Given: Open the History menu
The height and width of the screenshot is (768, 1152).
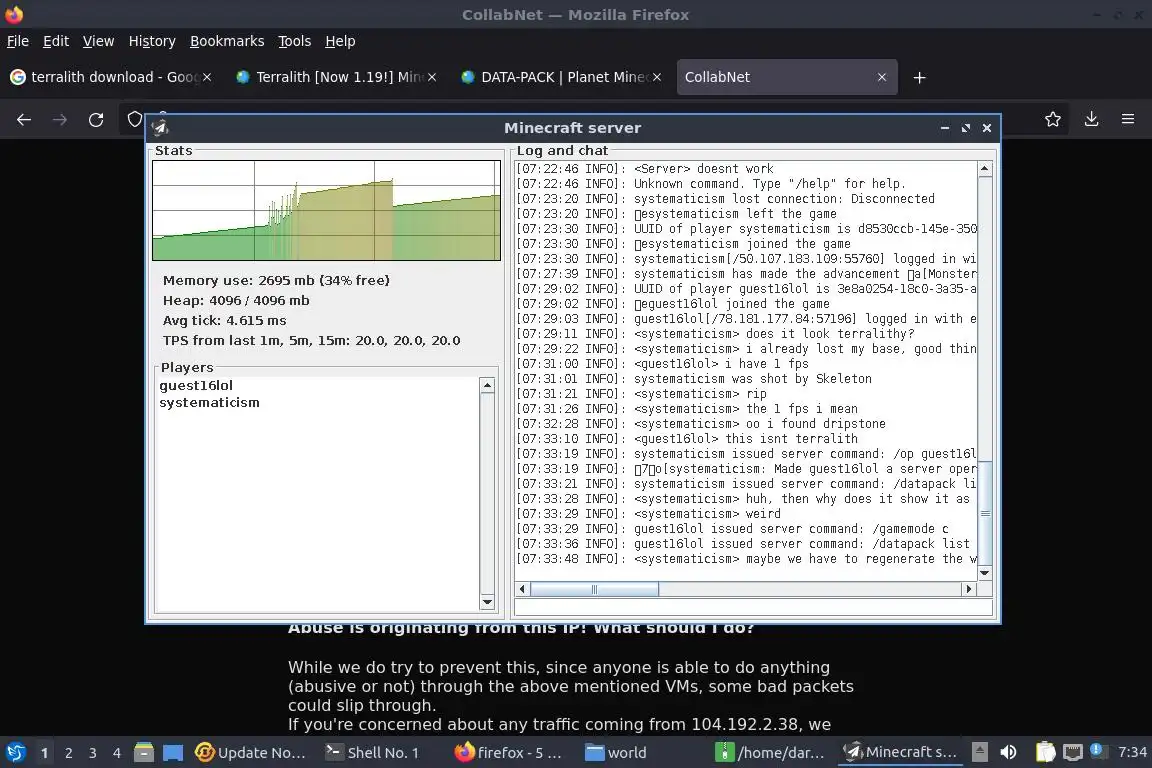Looking at the screenshot, I should (x=152, y=41).
